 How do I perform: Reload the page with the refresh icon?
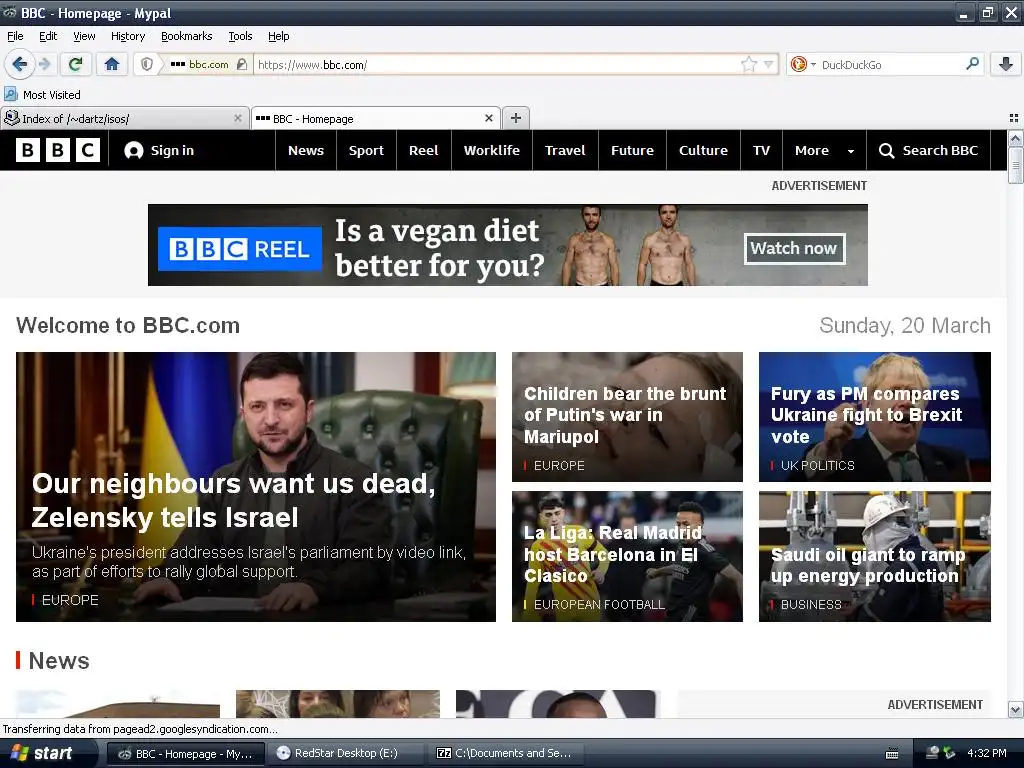coord(76,64)
